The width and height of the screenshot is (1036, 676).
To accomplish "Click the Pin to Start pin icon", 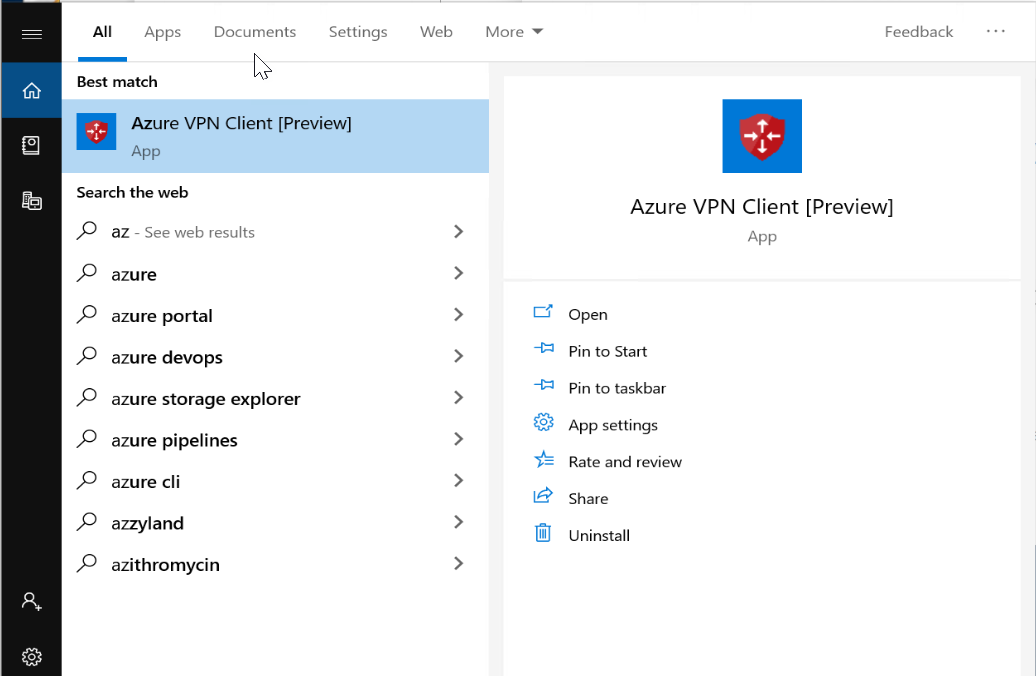I will pos(543,349).
